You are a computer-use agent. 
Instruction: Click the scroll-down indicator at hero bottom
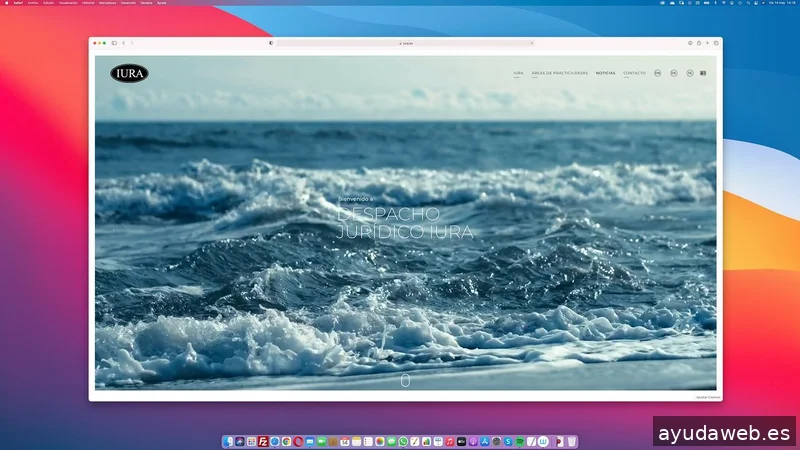pos(405,381)
